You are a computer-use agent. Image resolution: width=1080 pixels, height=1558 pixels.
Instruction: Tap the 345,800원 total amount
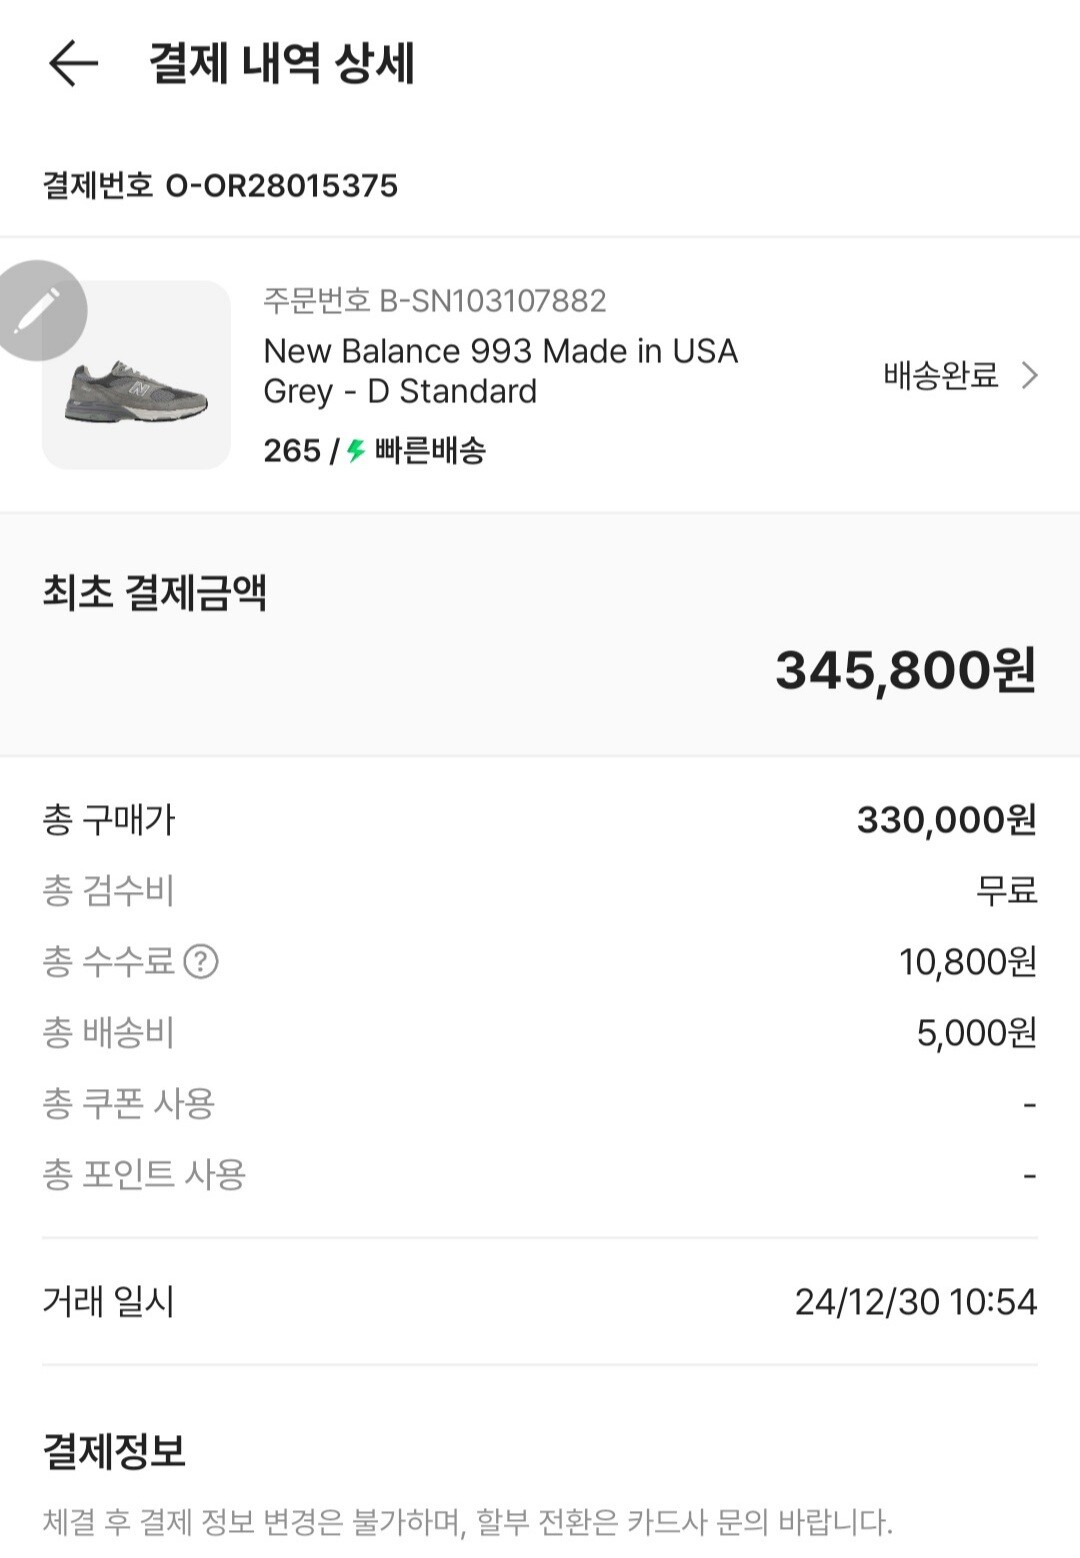(x=905, y=671)
